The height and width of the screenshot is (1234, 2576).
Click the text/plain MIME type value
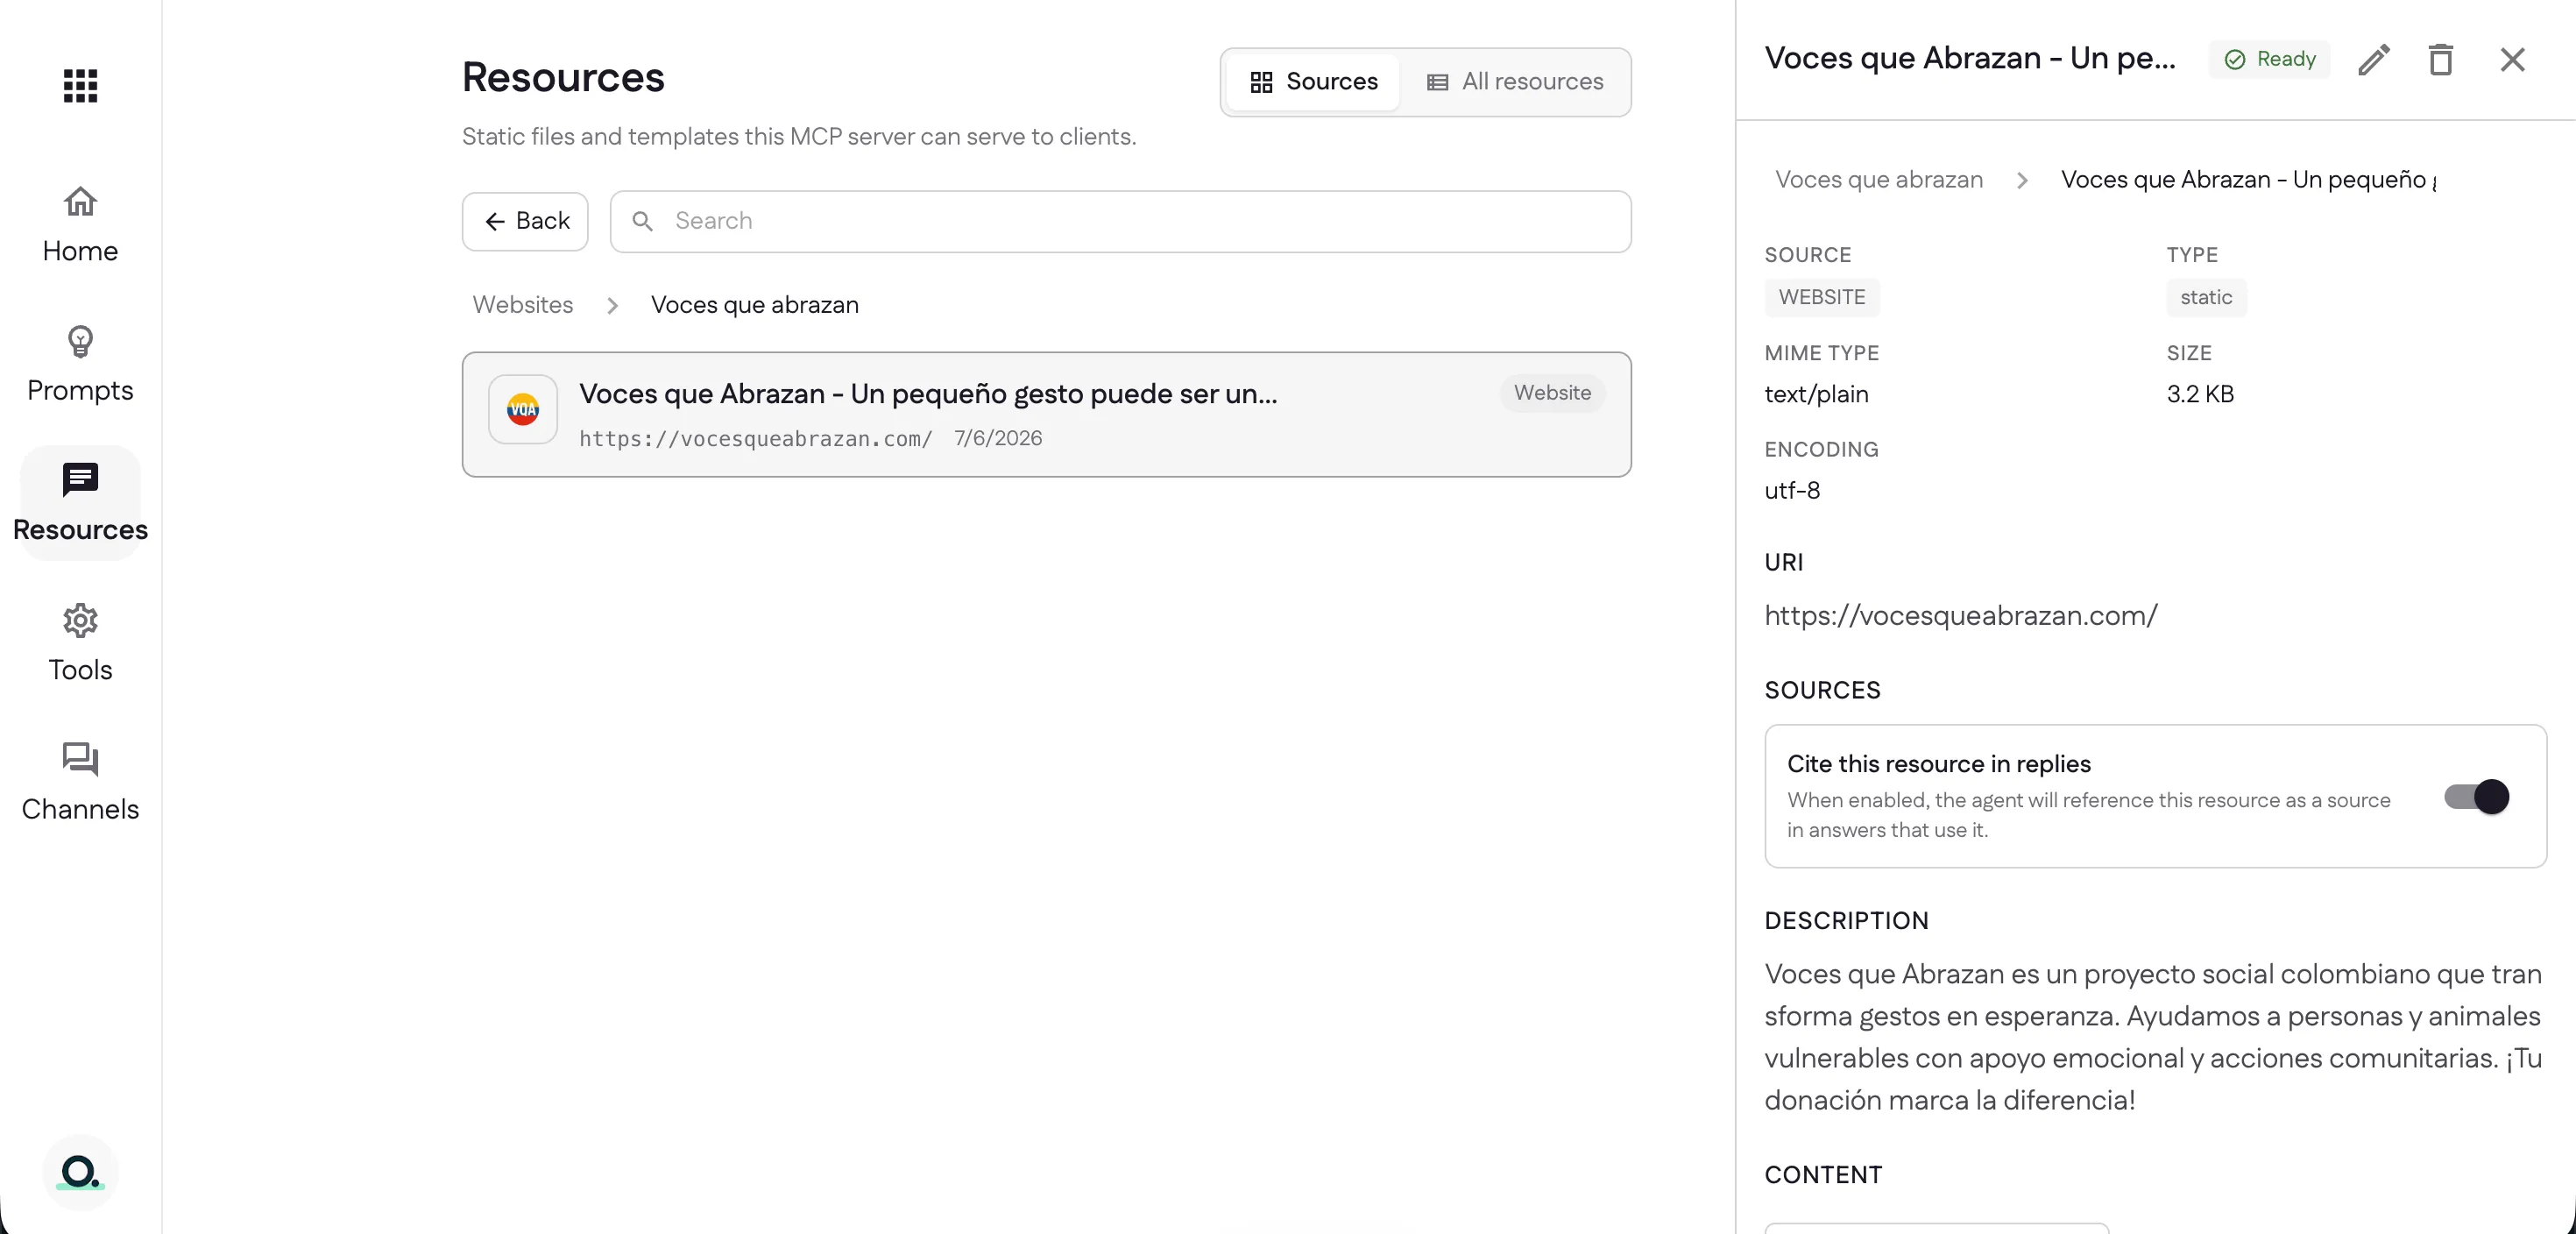coord(1816,394)
